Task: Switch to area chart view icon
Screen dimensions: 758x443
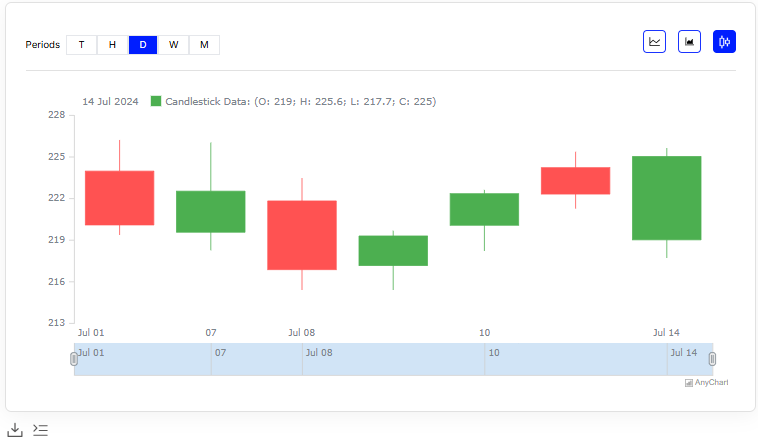Action: click(x=689, y=42)
